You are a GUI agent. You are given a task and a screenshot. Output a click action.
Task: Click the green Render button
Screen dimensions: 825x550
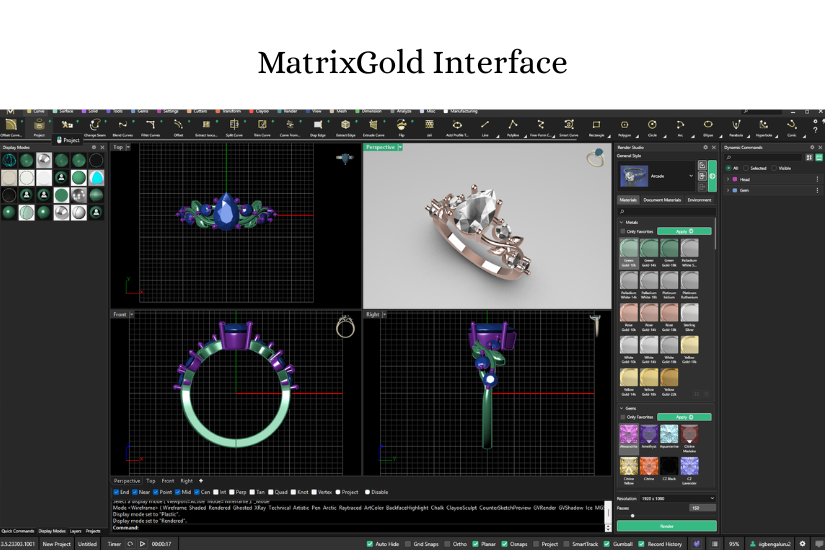click(667, 526)
